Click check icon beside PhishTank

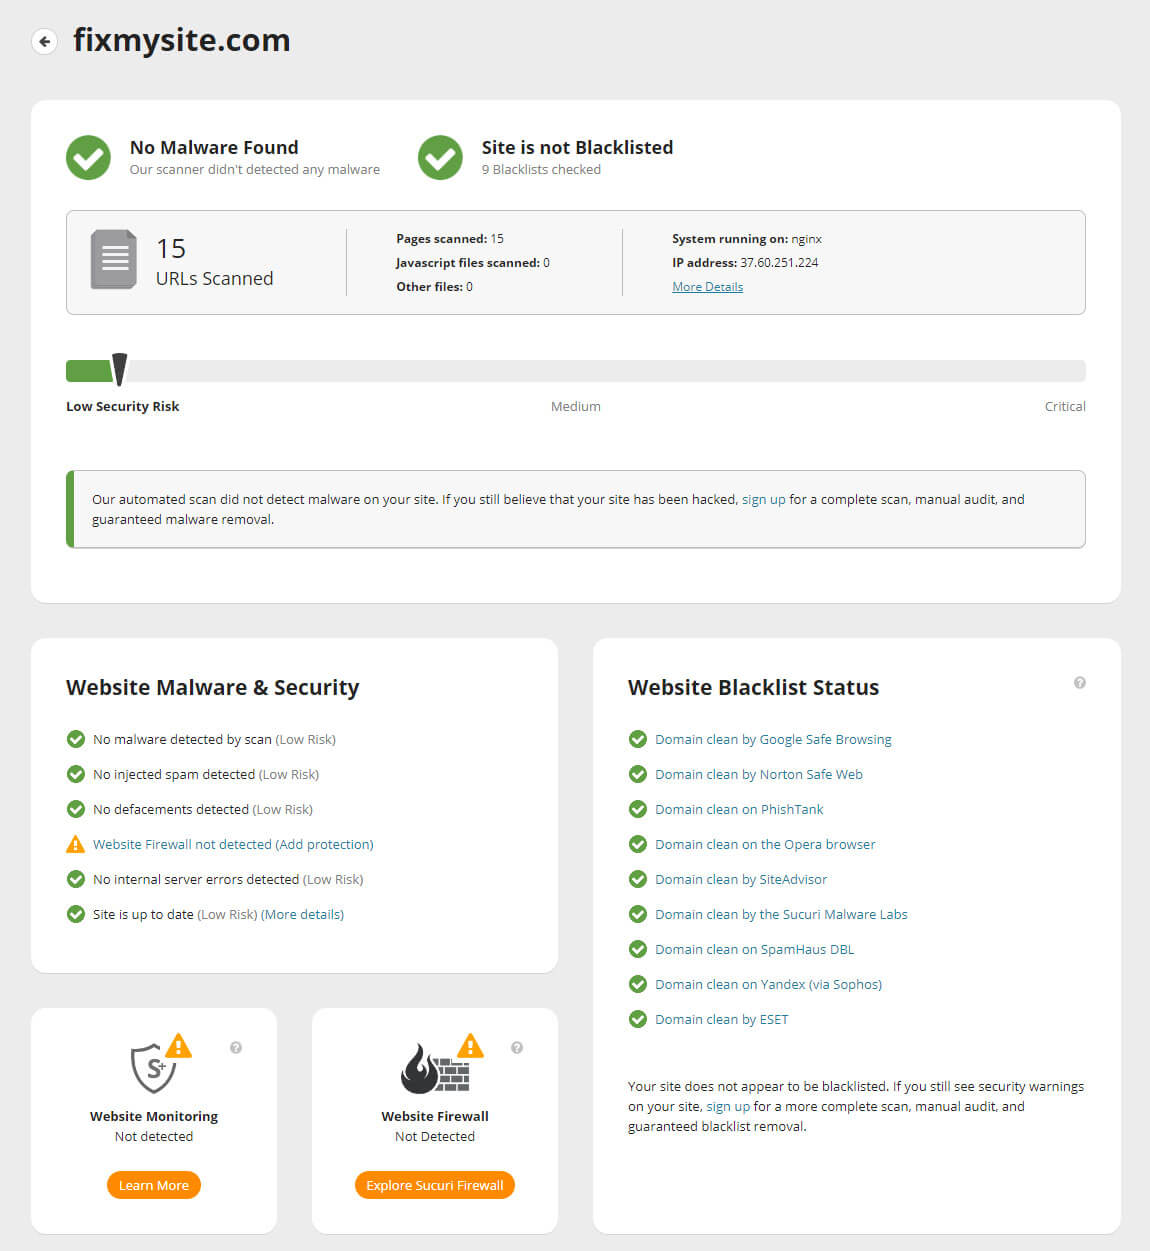[x=638, y=809]
